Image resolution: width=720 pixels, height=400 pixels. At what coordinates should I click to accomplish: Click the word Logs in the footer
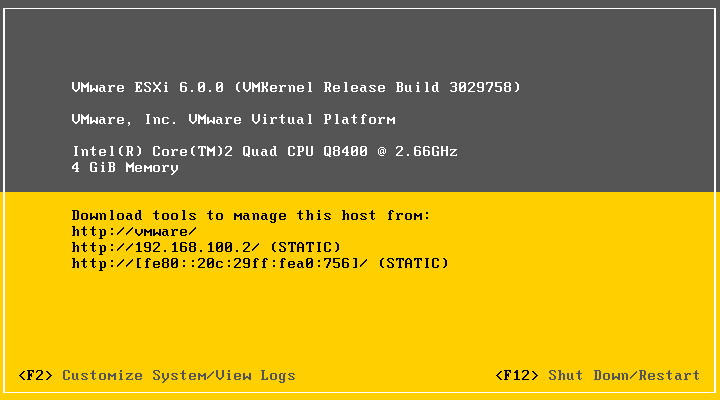pyautogui.click(x=278, y=375)
